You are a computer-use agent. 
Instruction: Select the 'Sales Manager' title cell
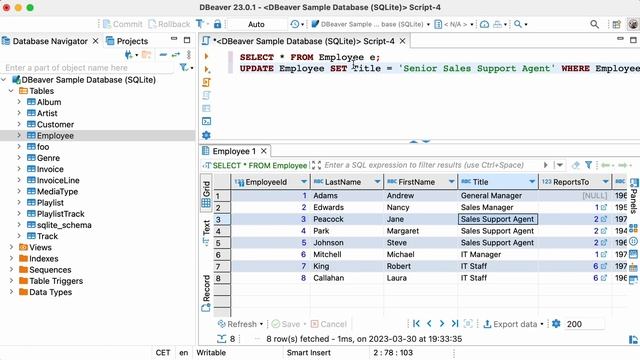[x=498, y=207]
